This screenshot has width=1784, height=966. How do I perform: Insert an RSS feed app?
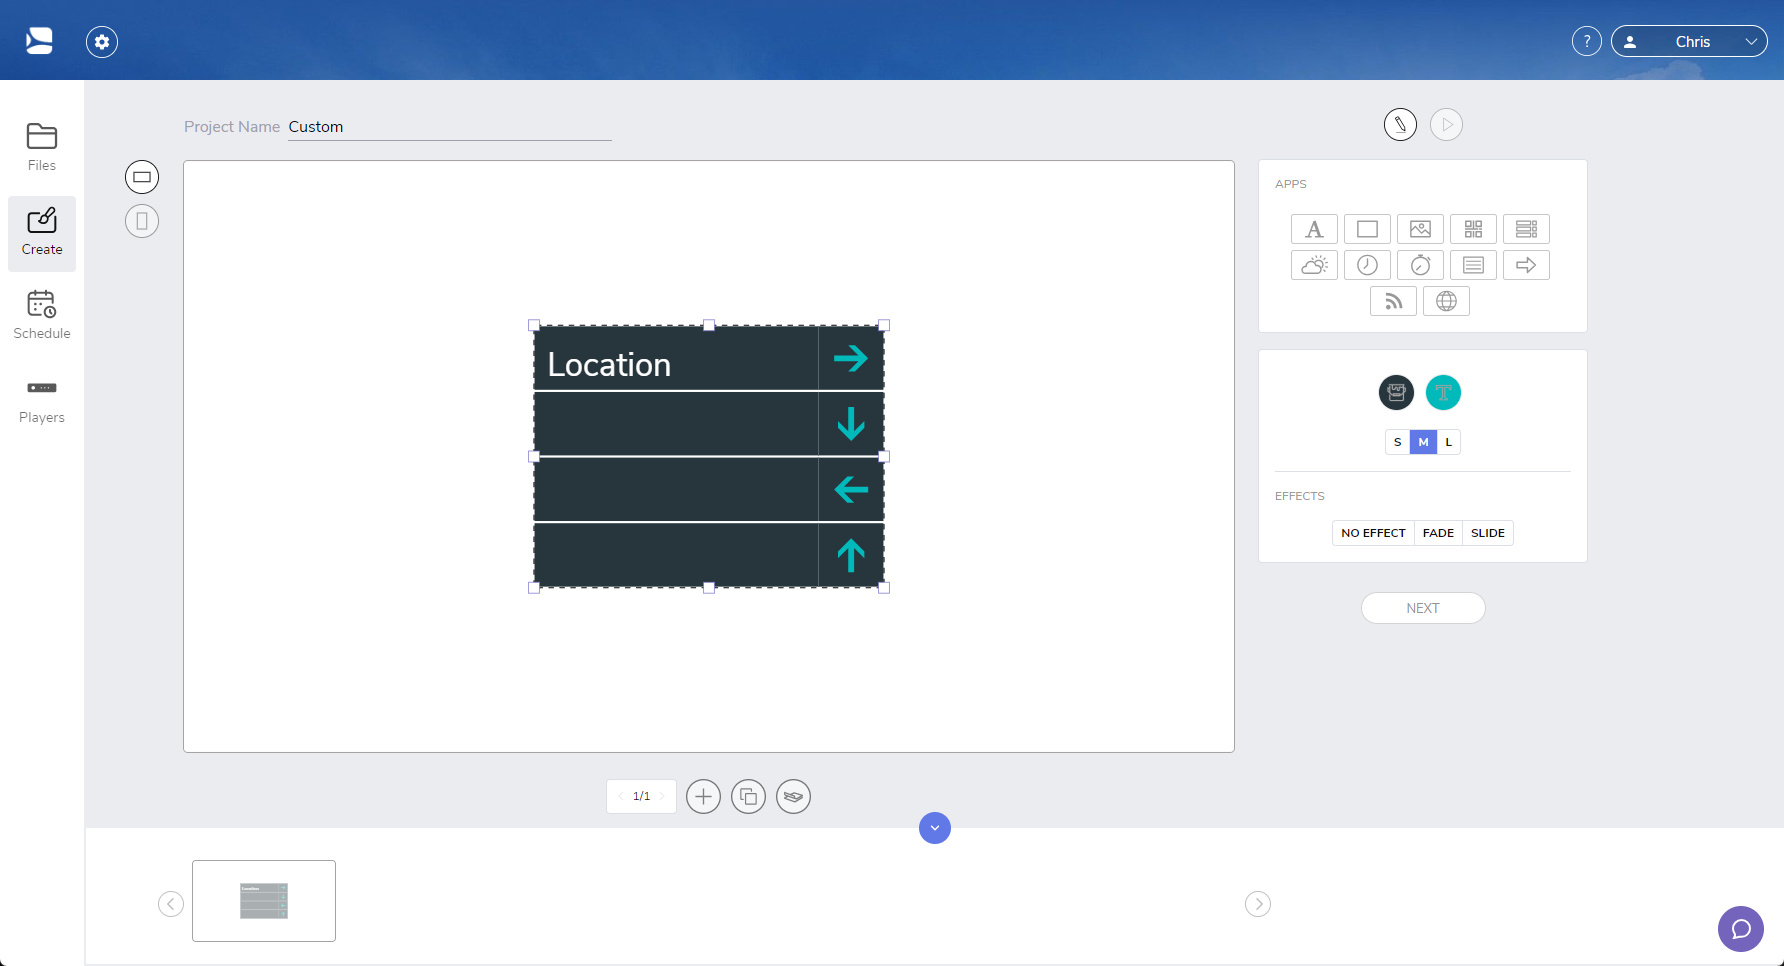pos(1393,300)
